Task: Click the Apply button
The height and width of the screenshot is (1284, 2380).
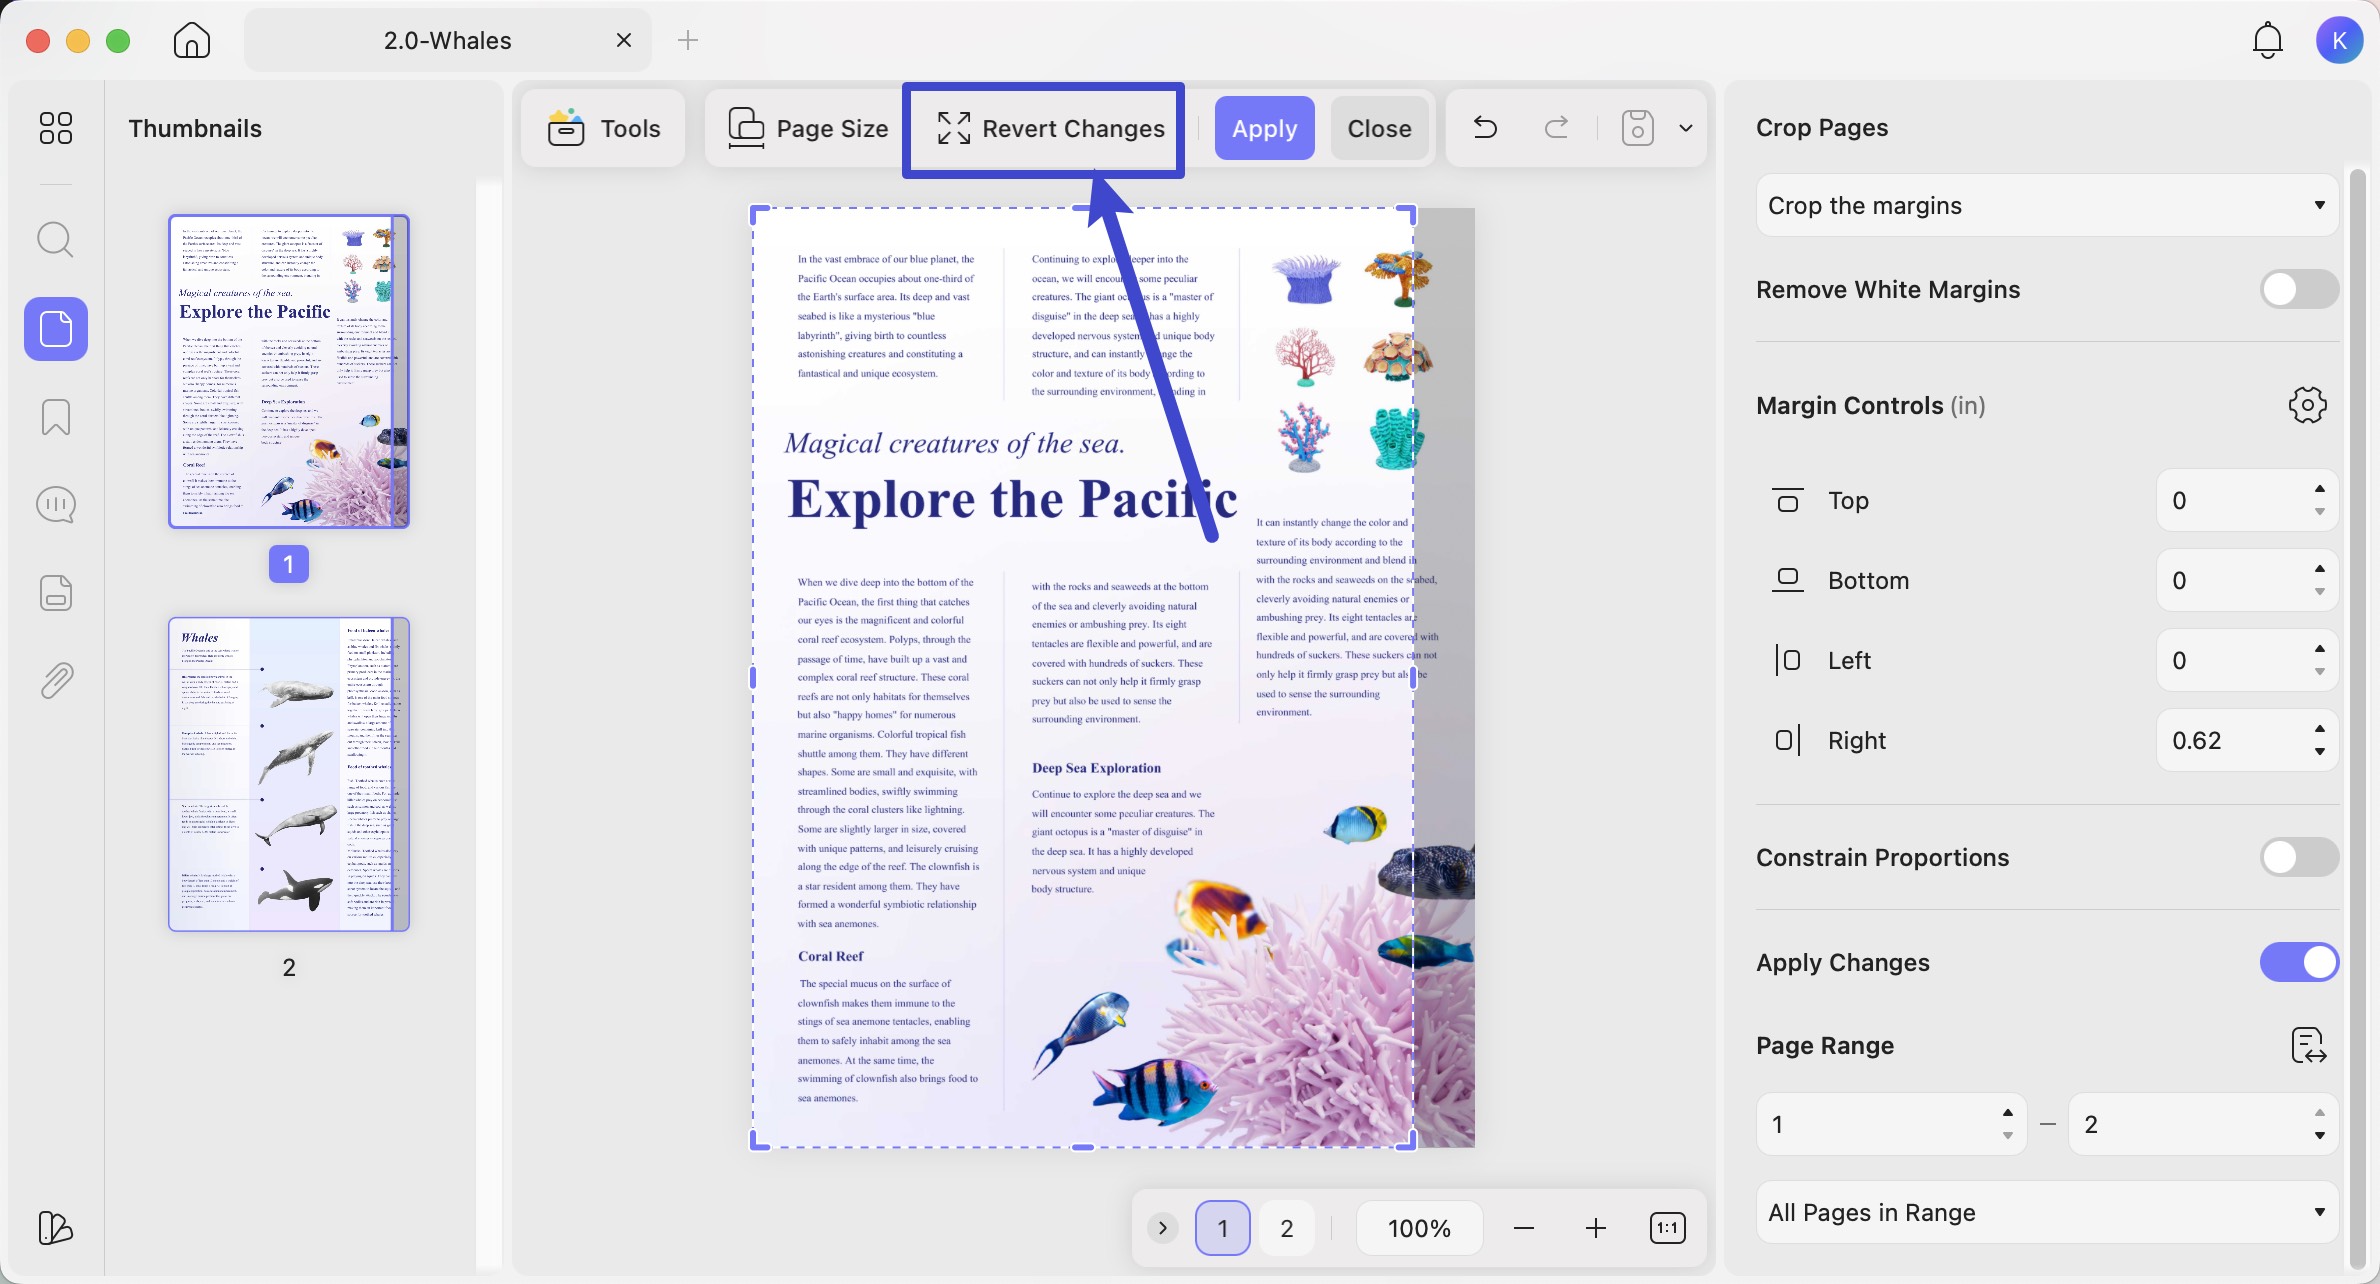Action: coord(1264,128)
